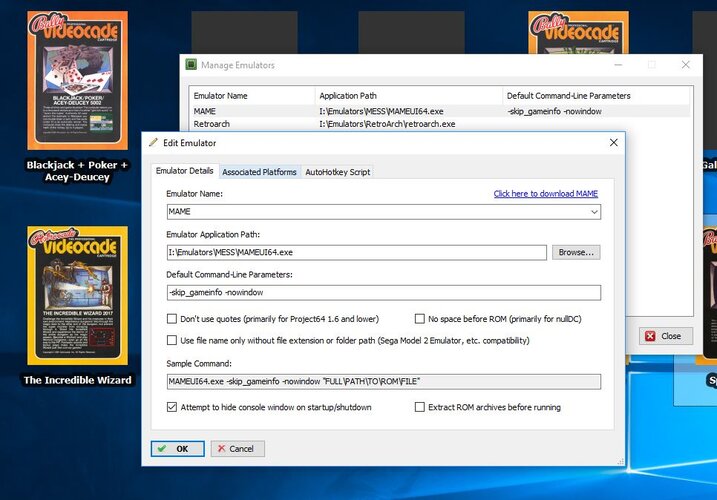Click I:\Emulators\MESS\MAMEUI64.exe cell in list
The height and width of the screenshot is (500, 717).
pos(381,111)
